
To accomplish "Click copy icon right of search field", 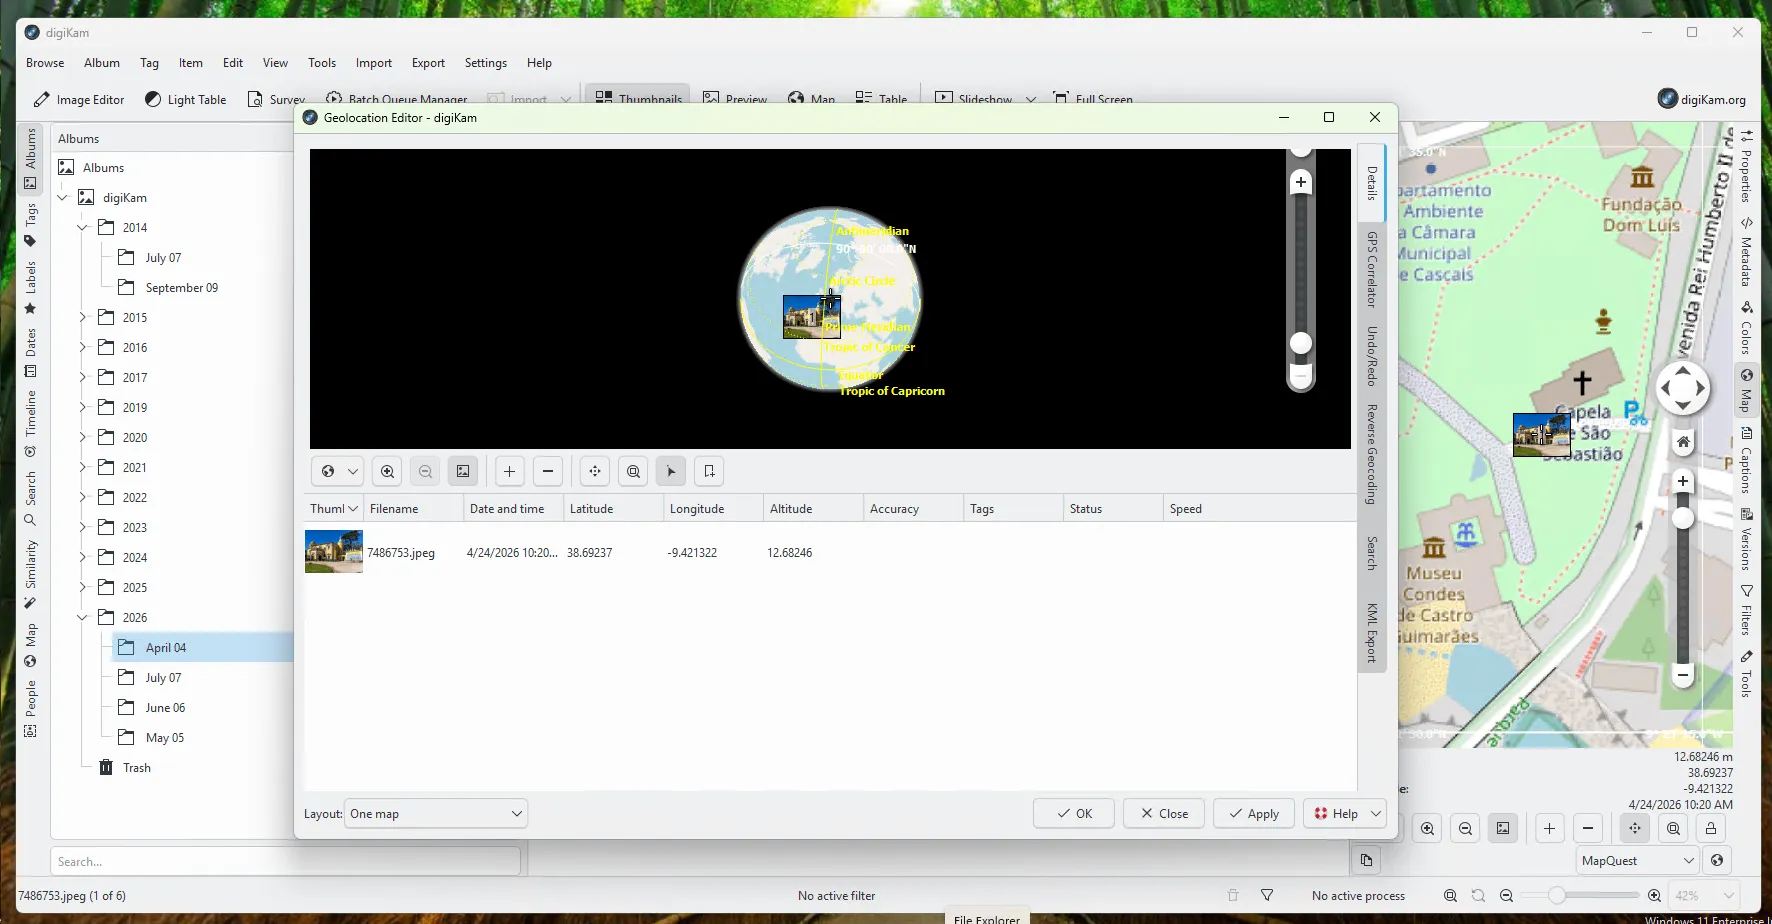I will click(x=1366, y=860).
